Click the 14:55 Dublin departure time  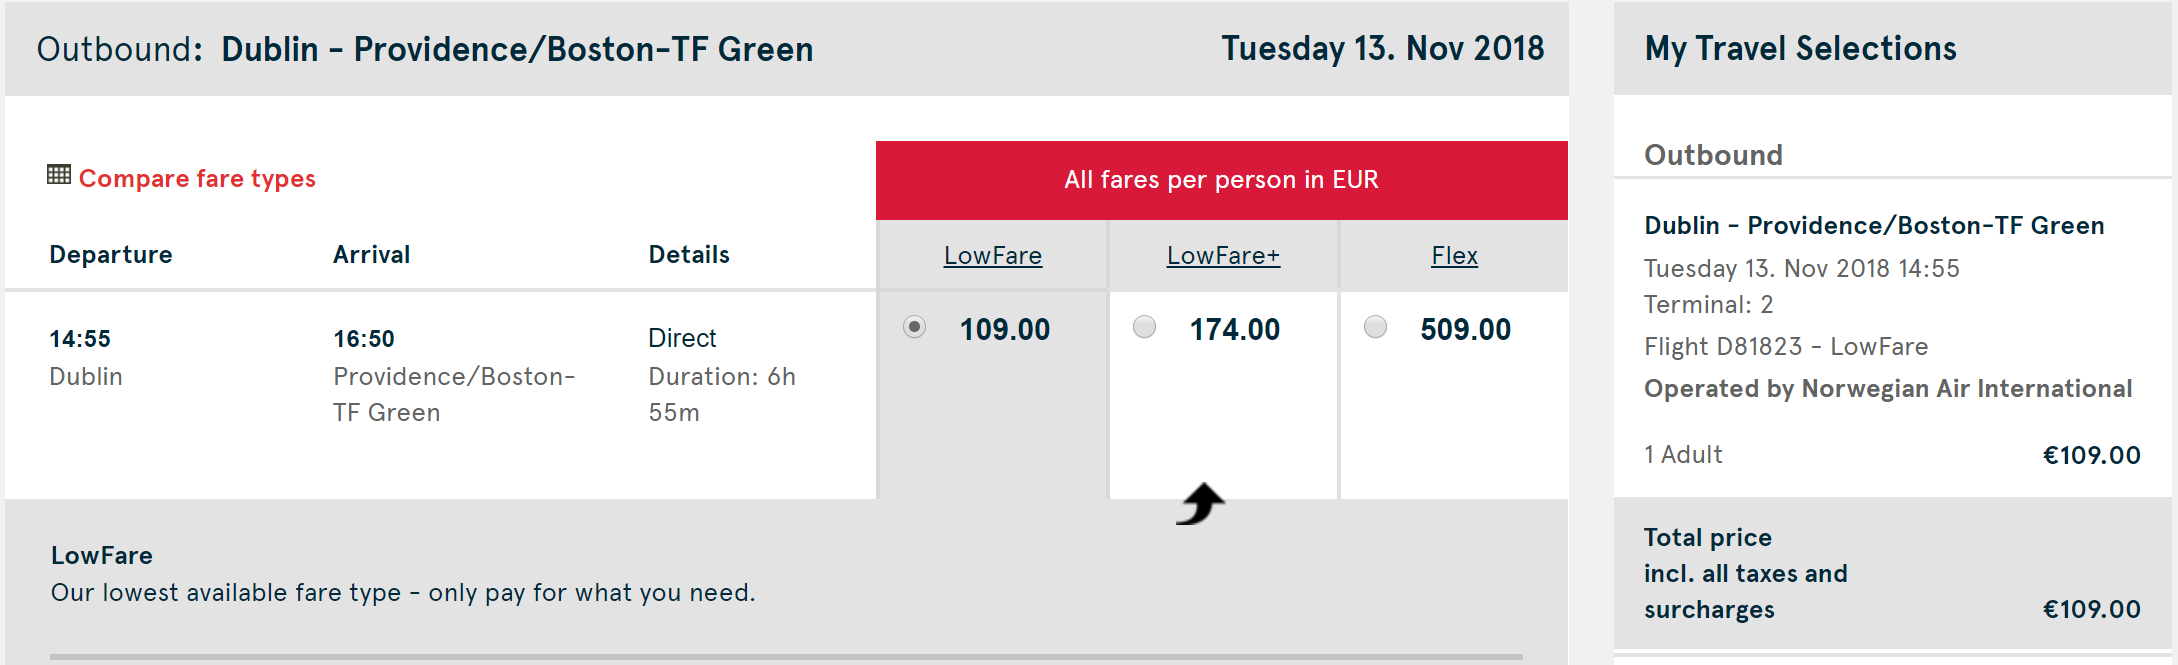(80, 339)
